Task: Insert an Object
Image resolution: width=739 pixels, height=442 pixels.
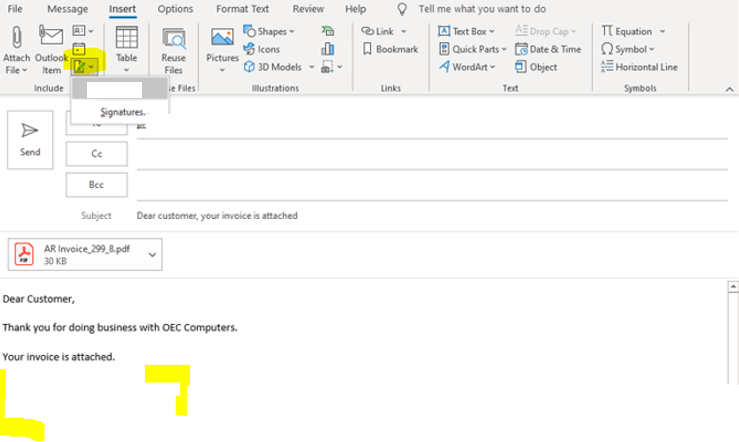Action: click(x=536, y=67)
